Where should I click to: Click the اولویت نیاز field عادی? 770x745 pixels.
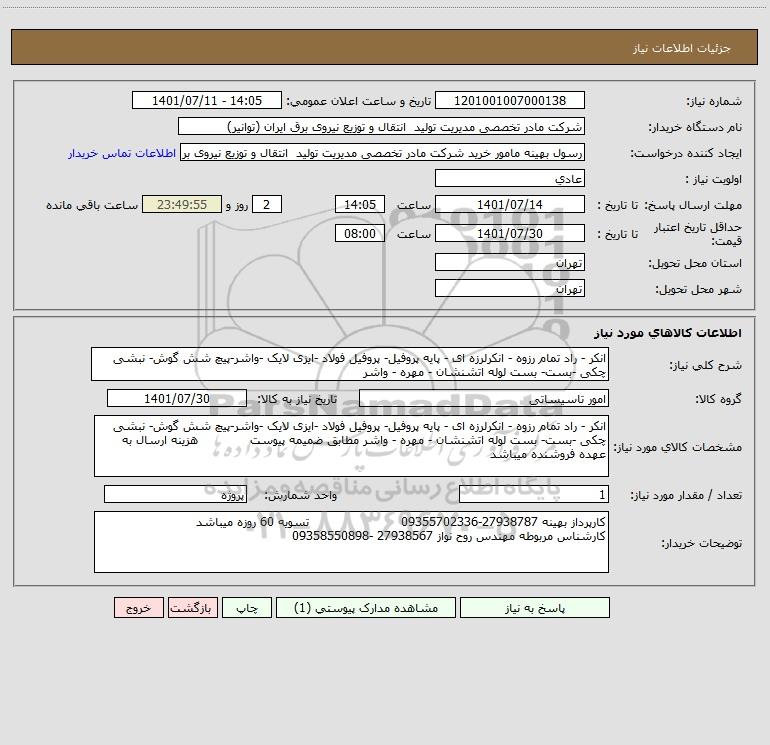[x=510, y=179]
